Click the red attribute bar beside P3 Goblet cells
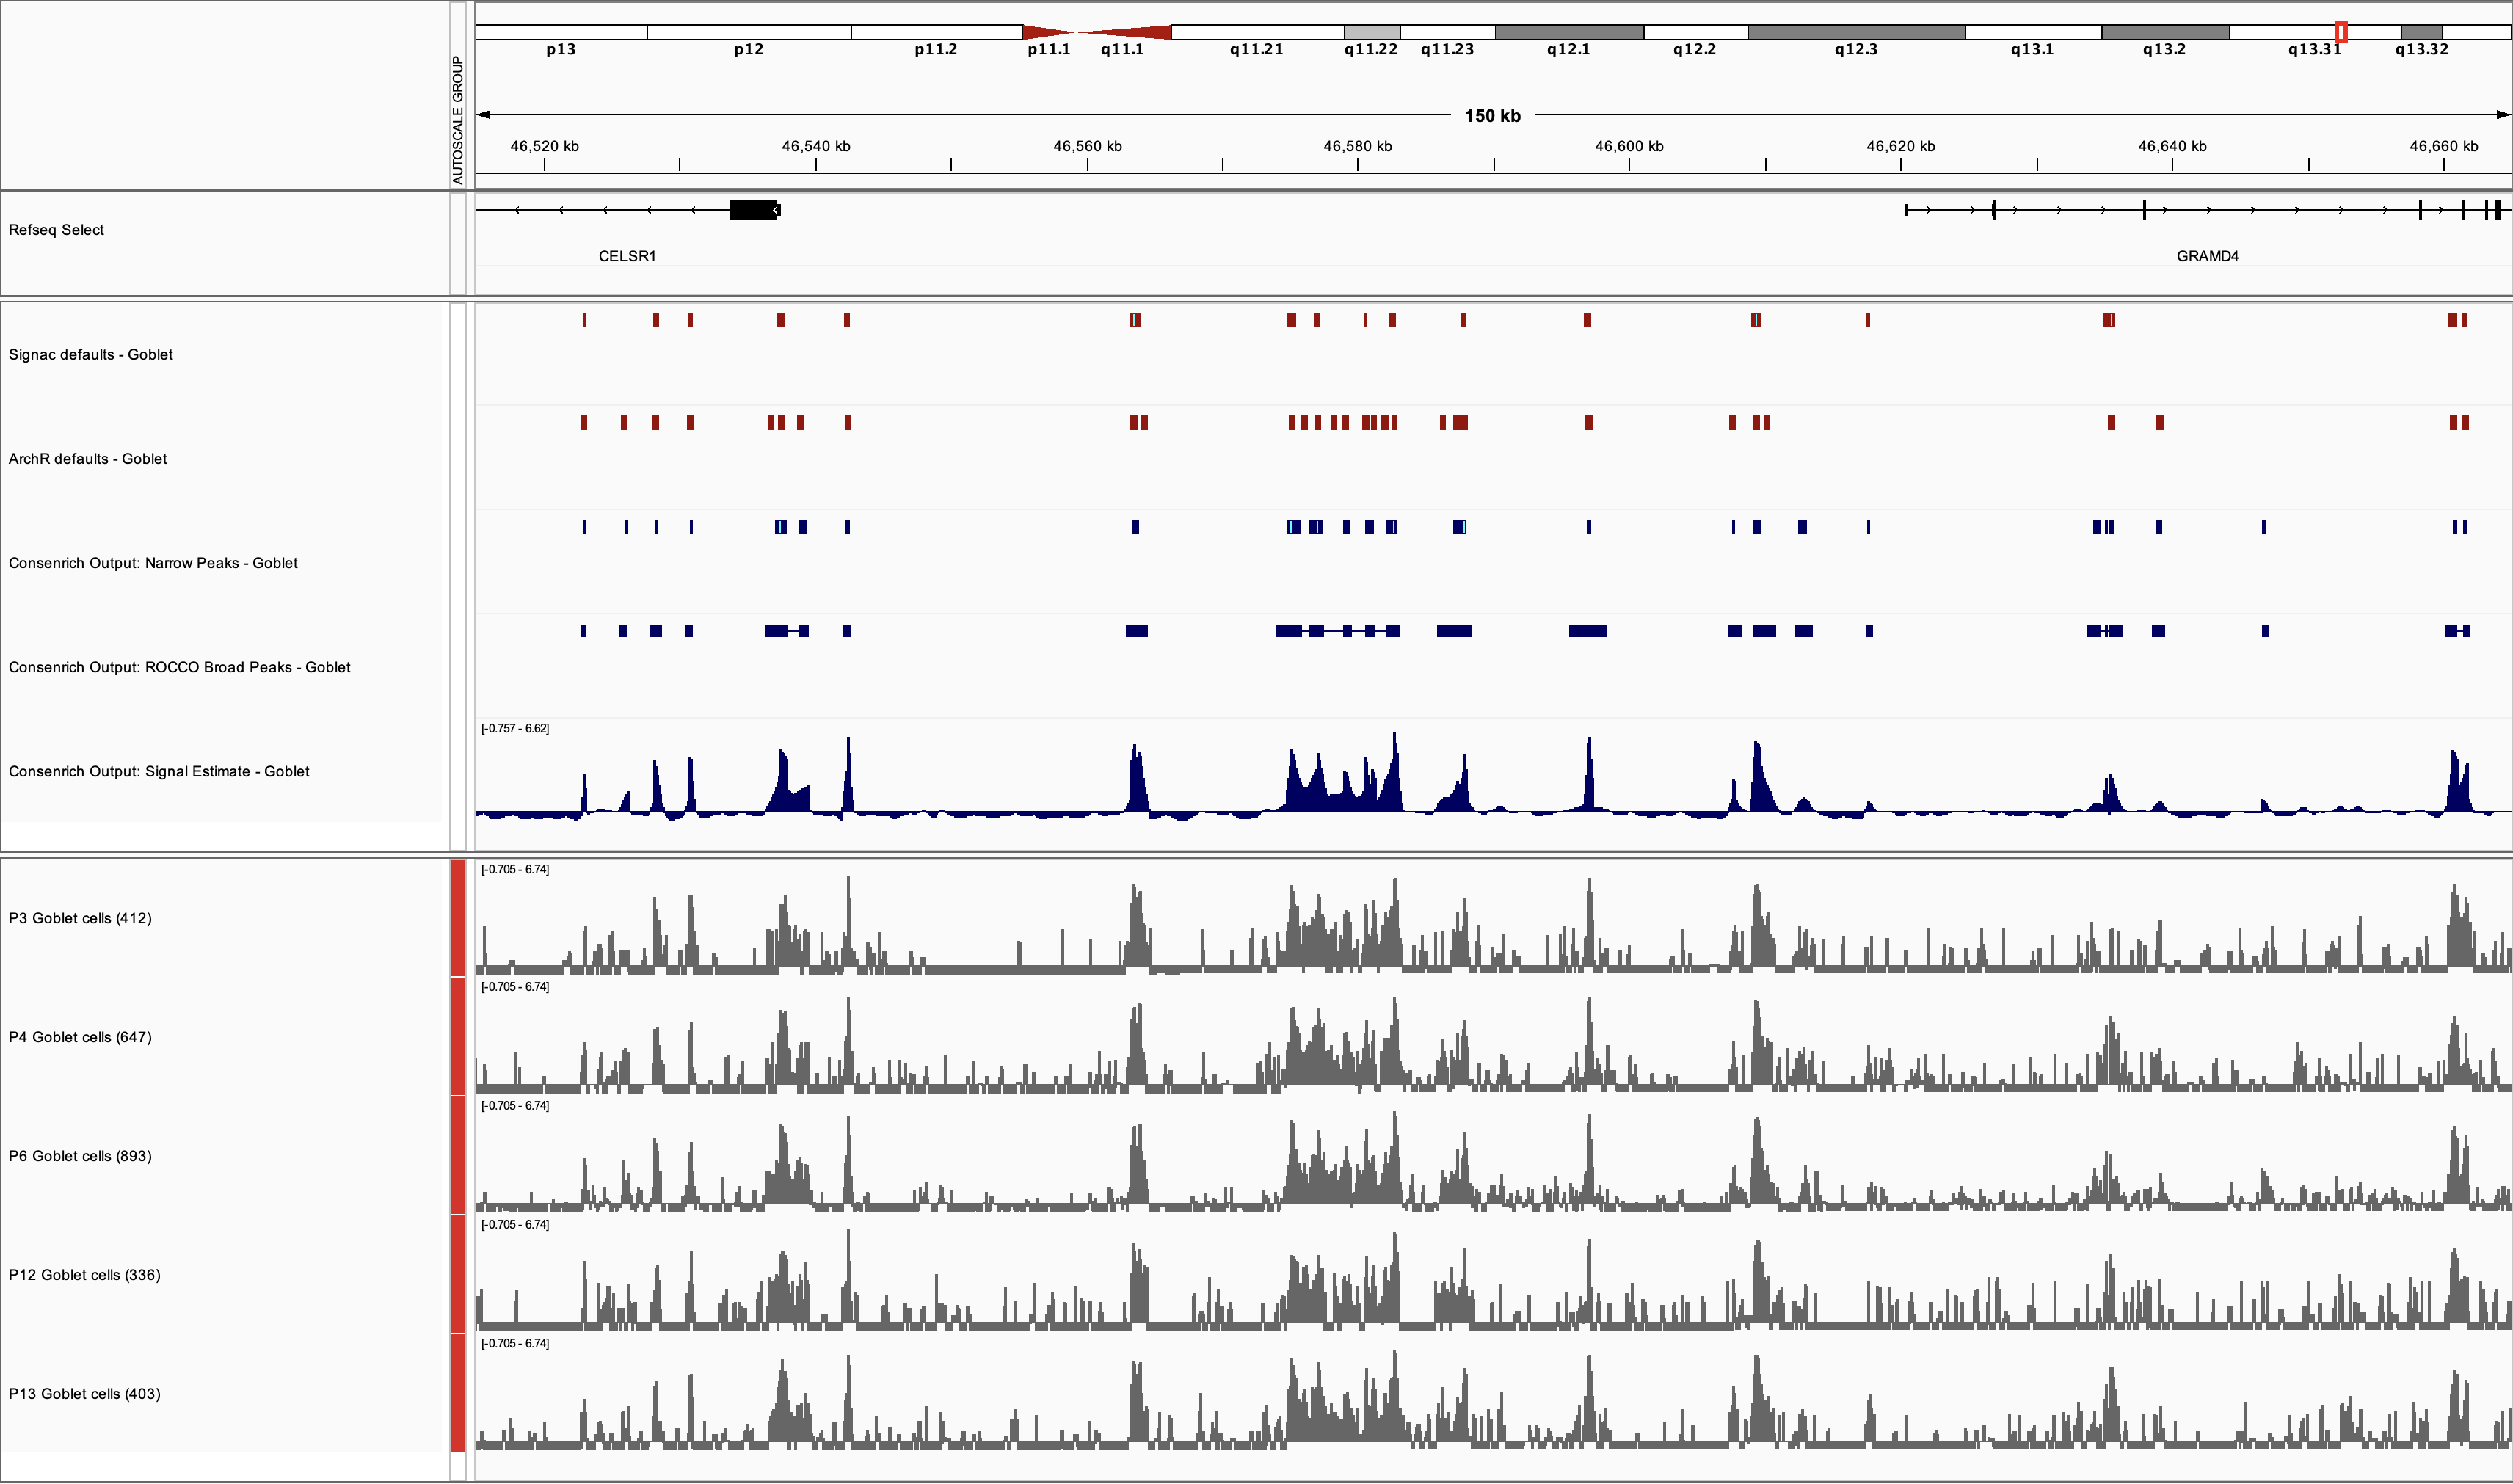Viewport: 2513px width, 1484px height. coord(458,918)
